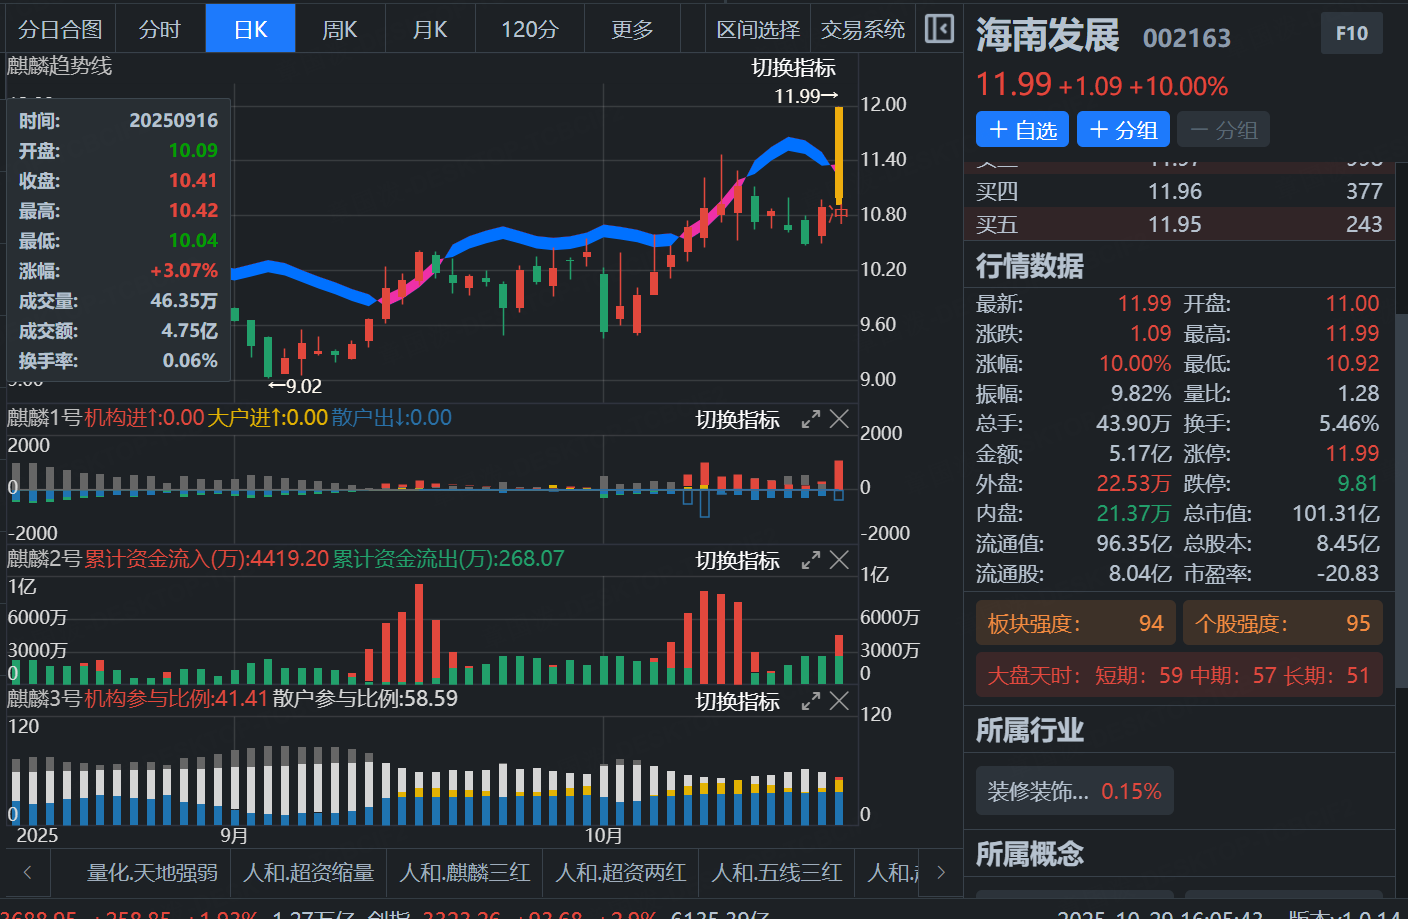Toggle 区间选择 range selection mode
The height and width of the screenshot is (919, 1408).
point(758,30)
